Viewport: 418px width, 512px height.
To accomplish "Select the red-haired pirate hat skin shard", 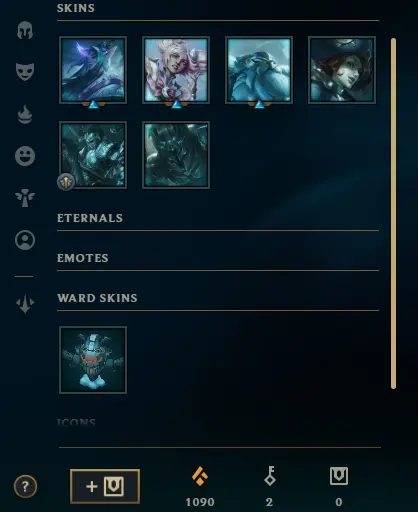I will pyautogui.click(x=342, y=70).
